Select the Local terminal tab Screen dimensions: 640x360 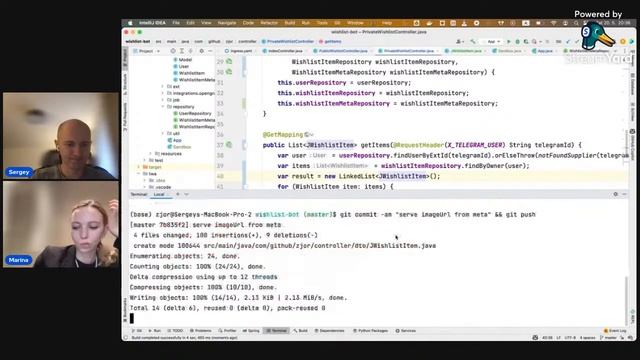coord(159,194)
